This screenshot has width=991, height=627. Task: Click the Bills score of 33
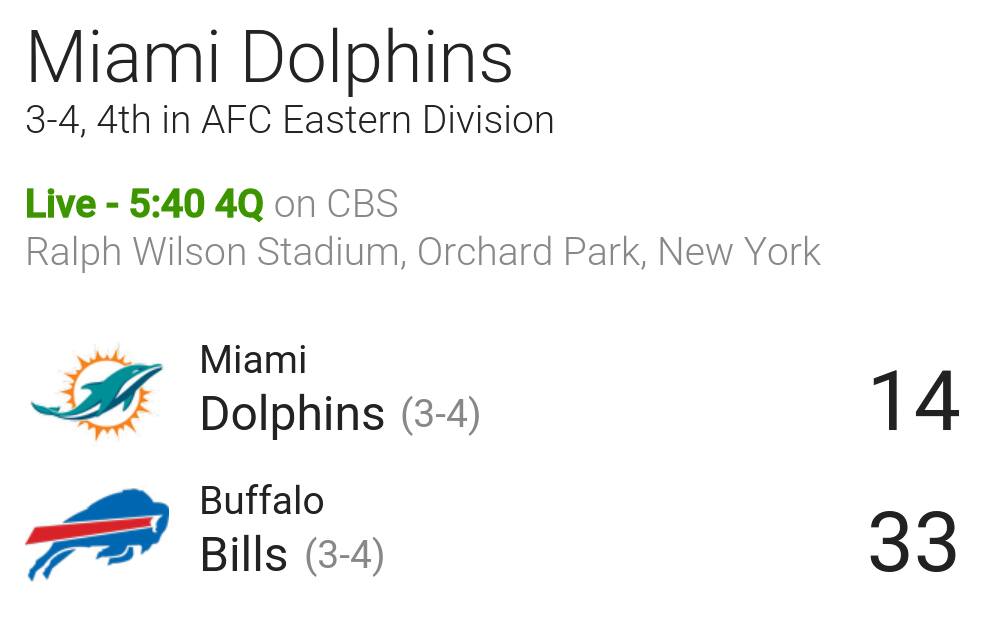point(913,542)
